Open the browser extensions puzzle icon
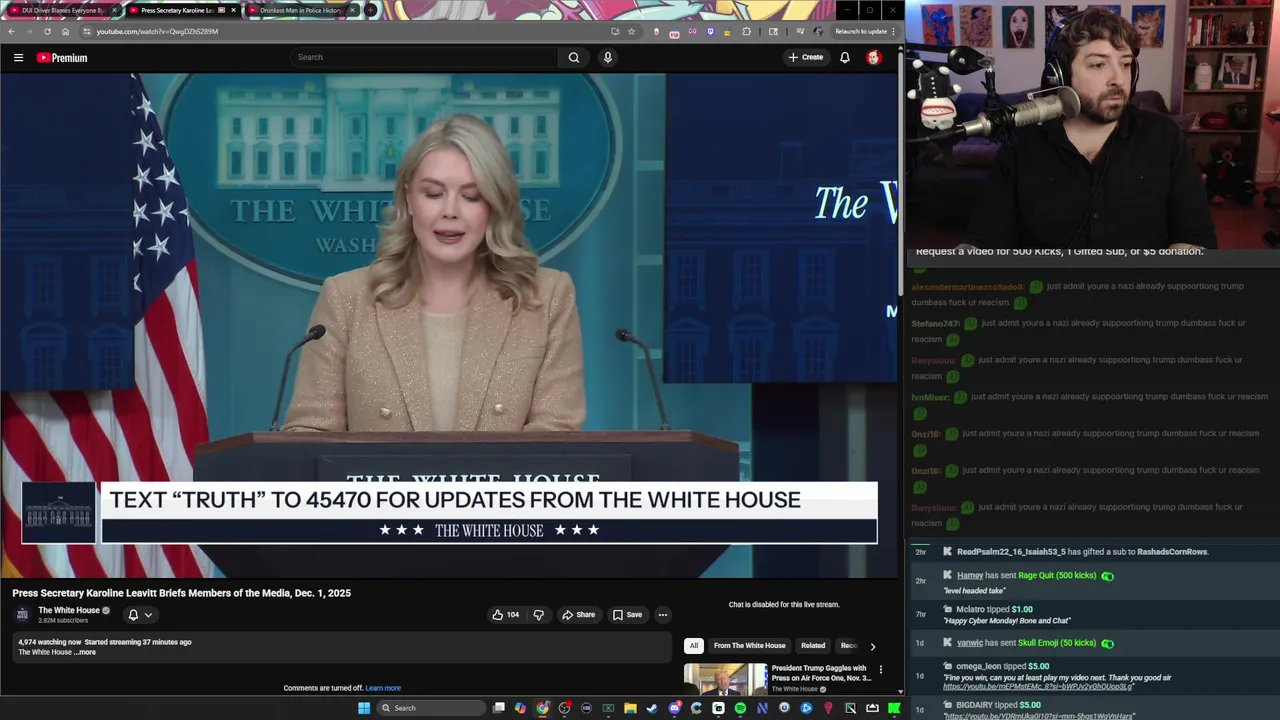Screen dimensions: 1280x720 [746, 31]
